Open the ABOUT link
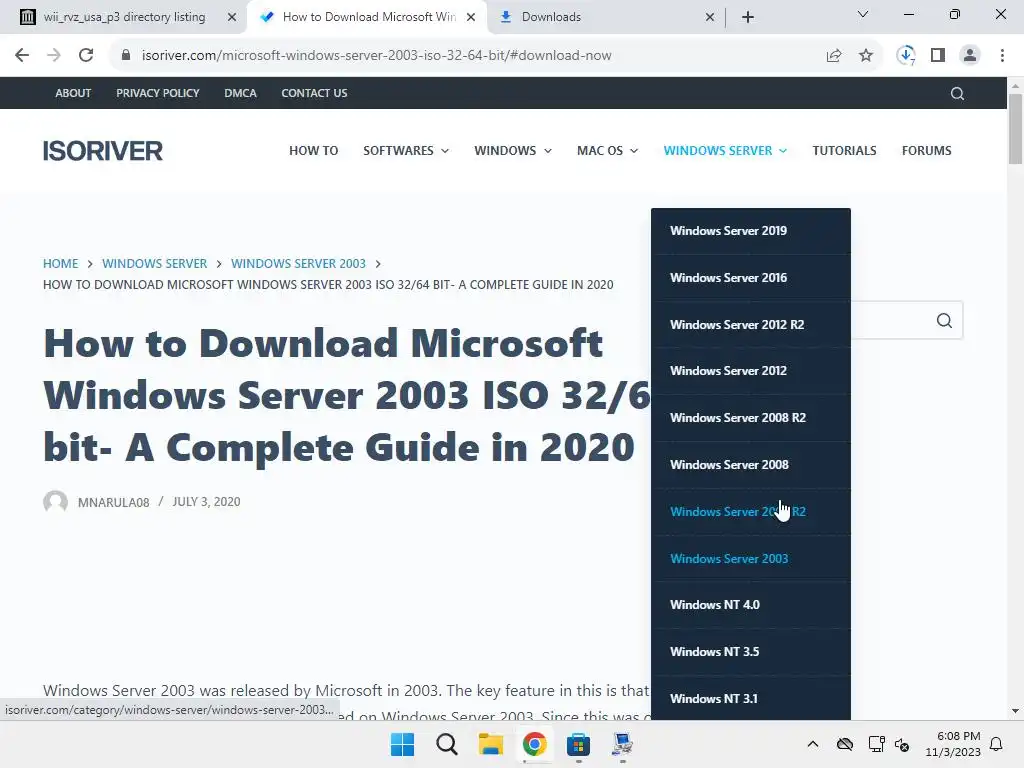The image size is (1024, 768). click(73, 93)
